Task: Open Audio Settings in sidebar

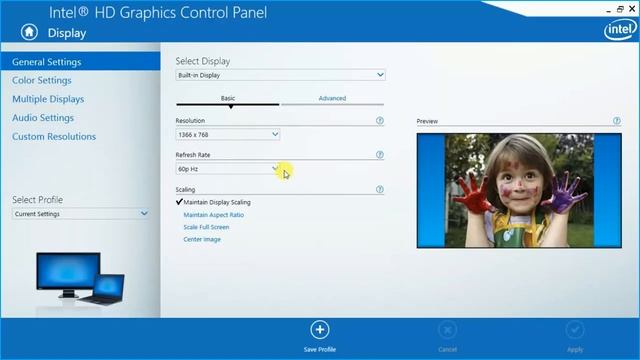Action: pyautogui.click(x=43, y=118)
